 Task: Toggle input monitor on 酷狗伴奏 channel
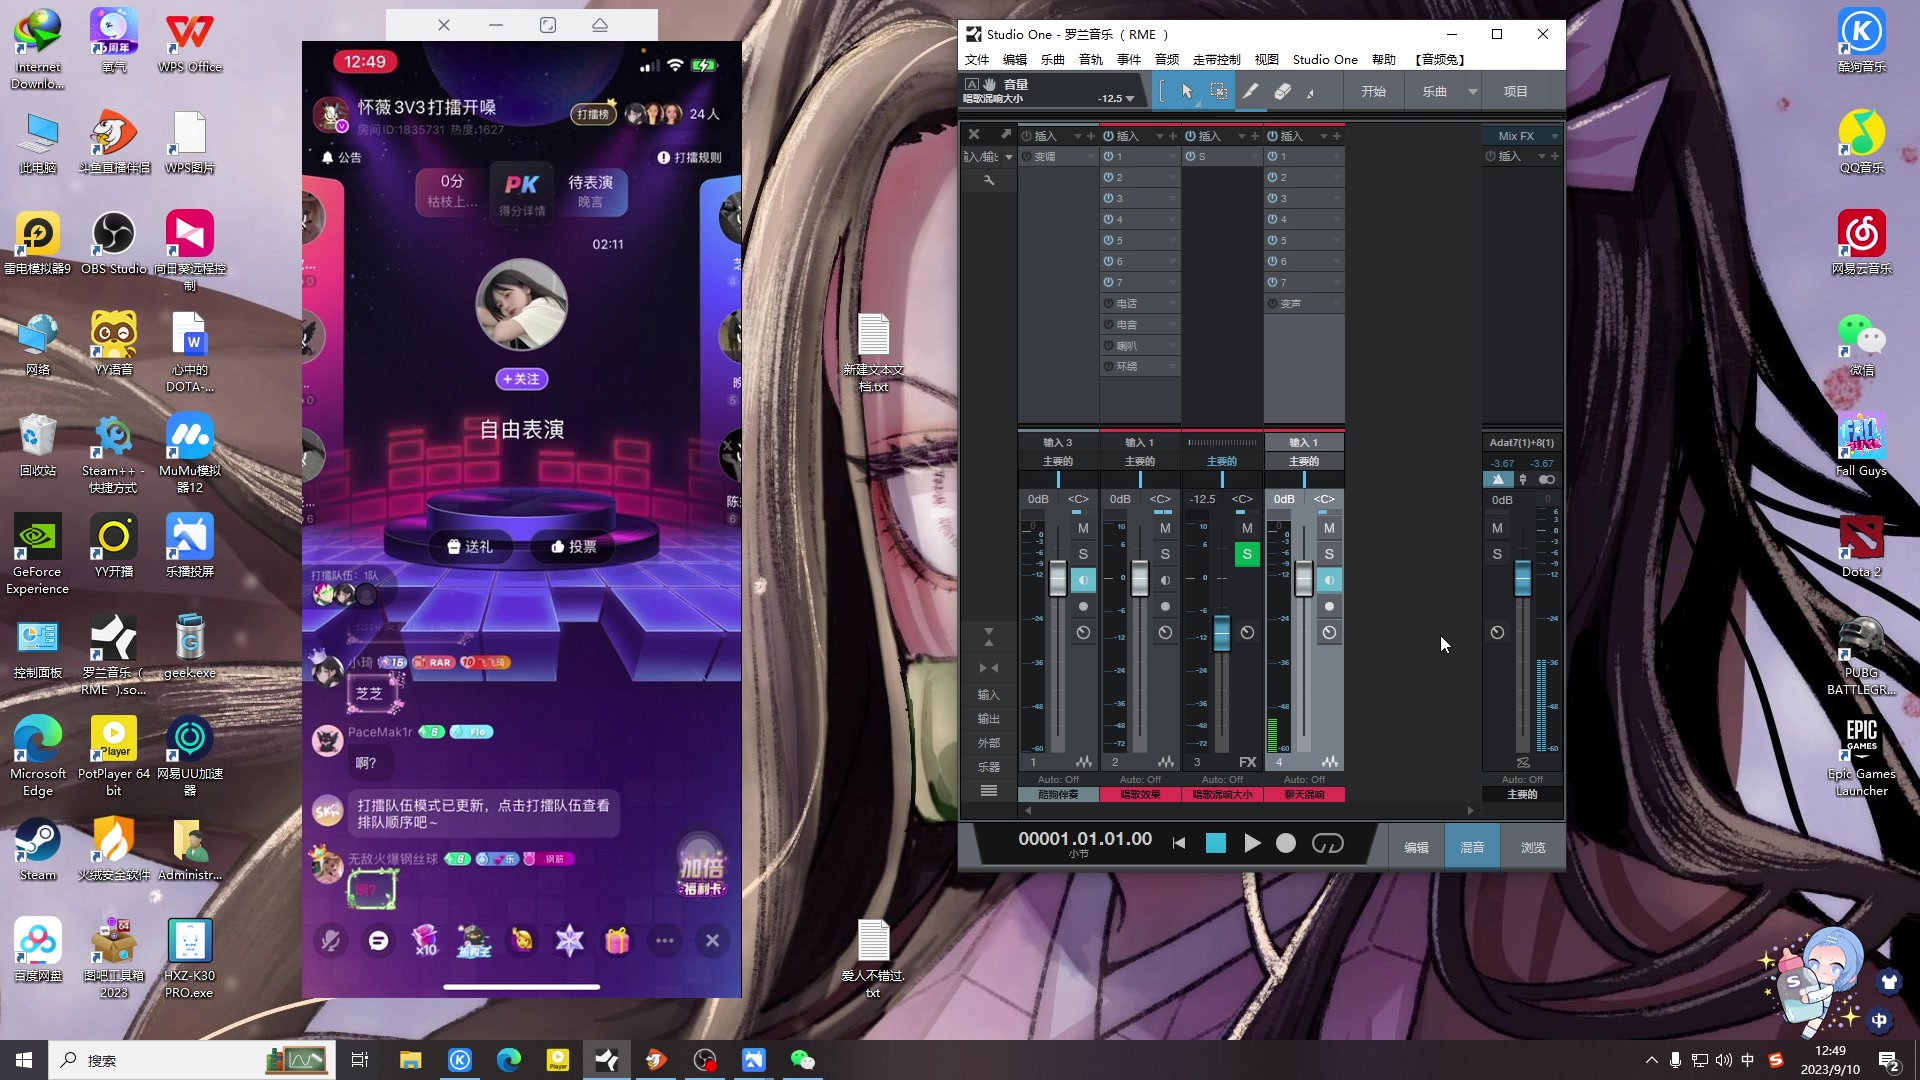(x=1083, y=580)
